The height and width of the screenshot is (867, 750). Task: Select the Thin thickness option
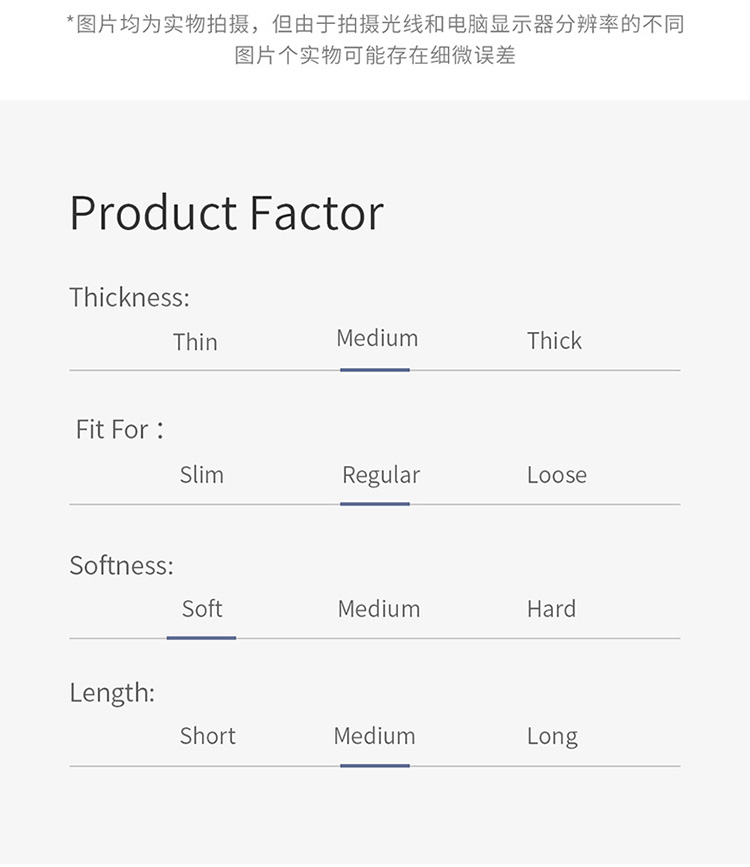click(x=195, y=342)
